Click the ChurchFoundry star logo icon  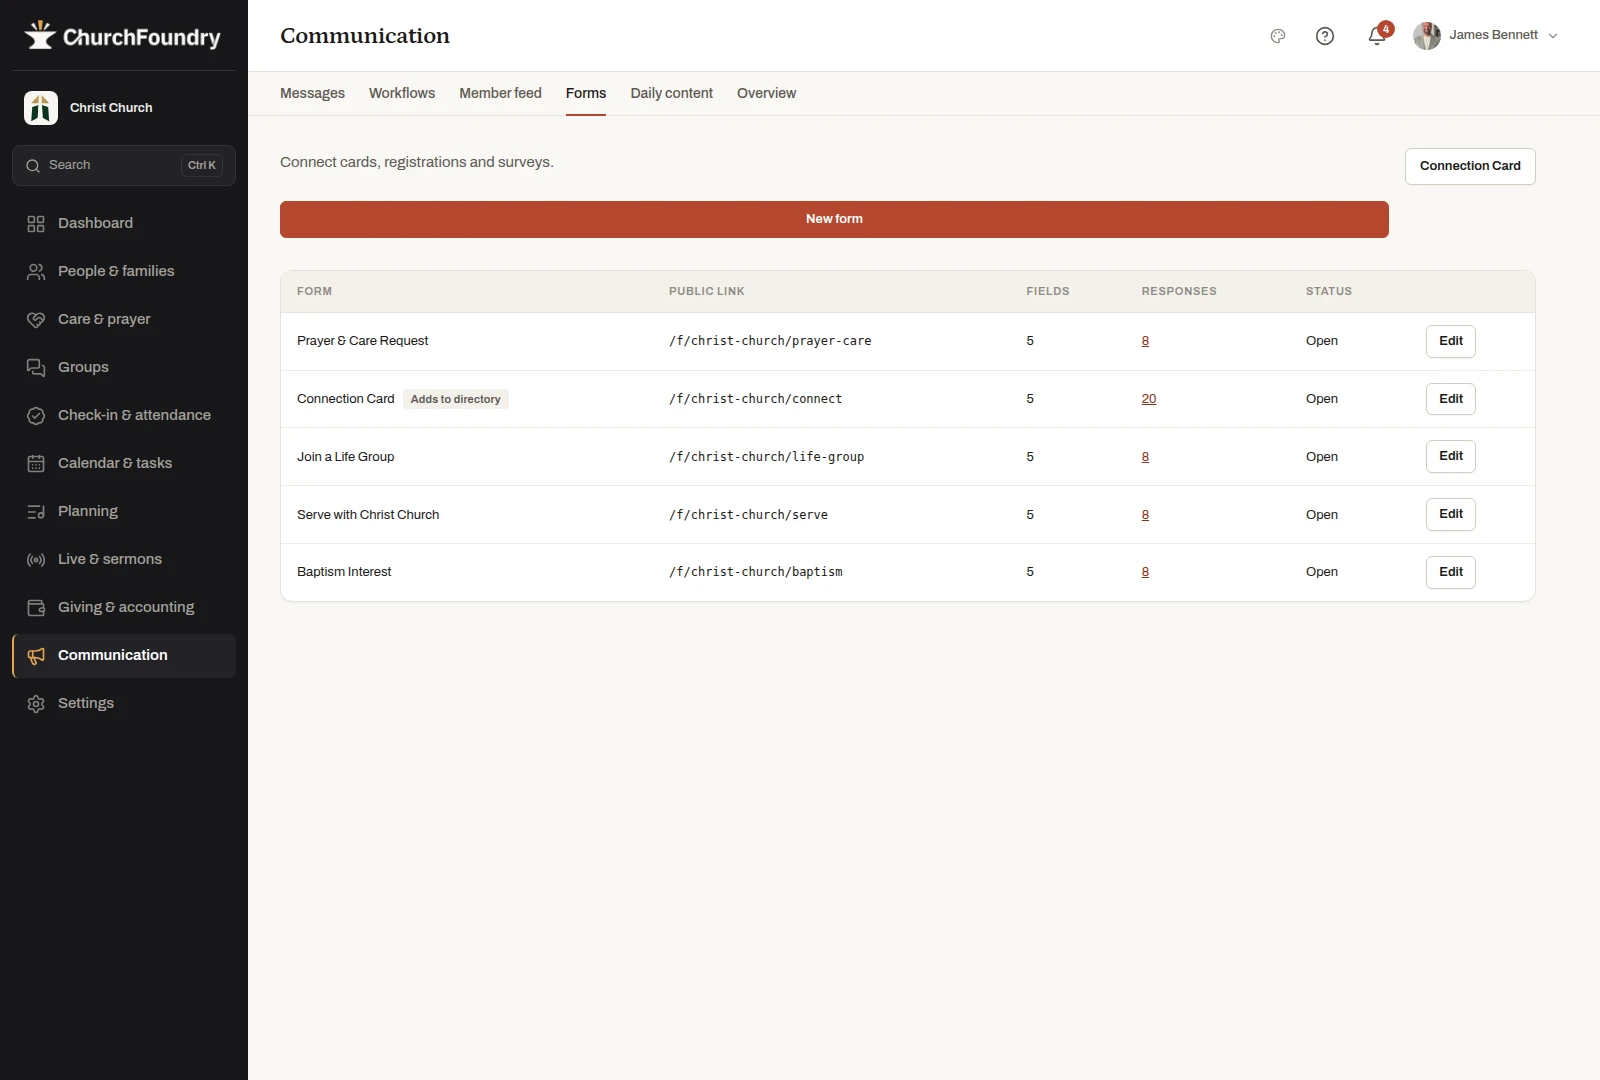point(40,35)
